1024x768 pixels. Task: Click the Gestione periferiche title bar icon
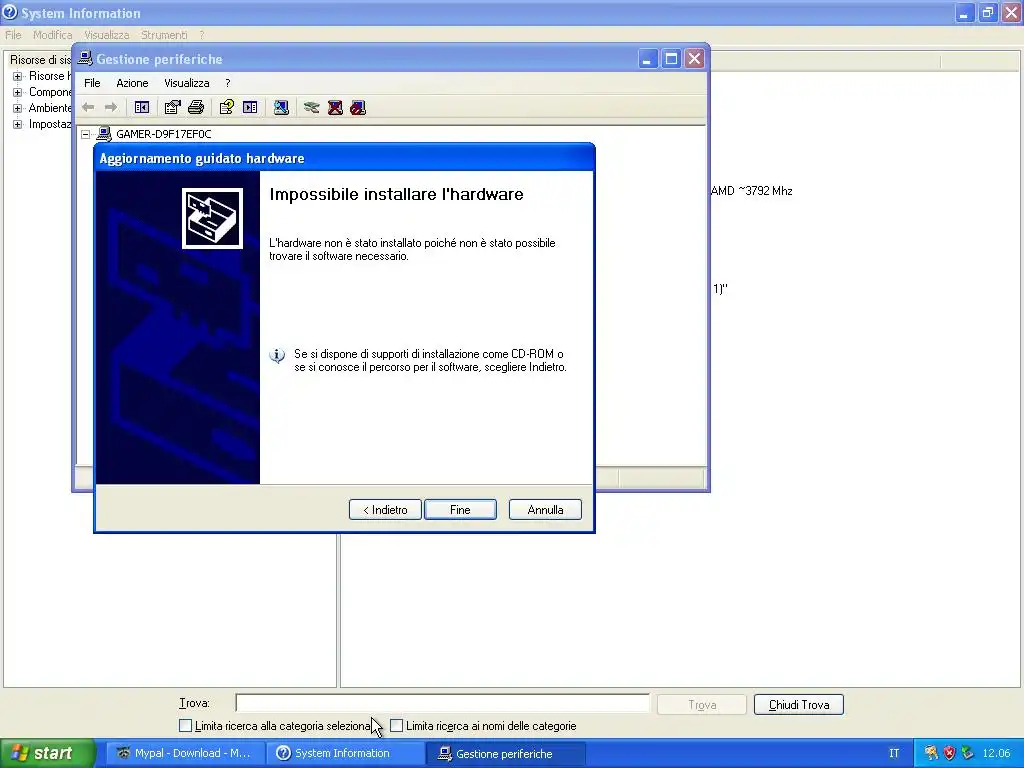point(85,59)
